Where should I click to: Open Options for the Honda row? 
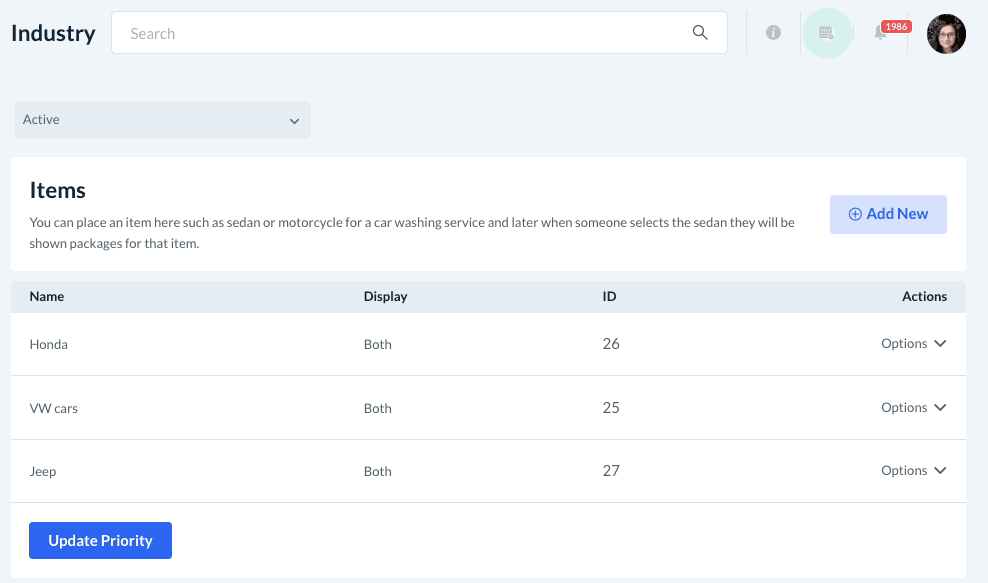tap(913, 344)
